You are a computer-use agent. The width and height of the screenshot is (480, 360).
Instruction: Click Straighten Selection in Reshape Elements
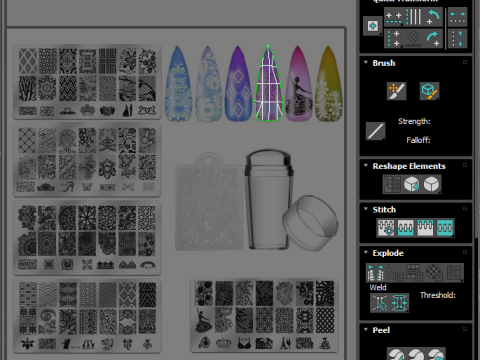tap(393, 184)
